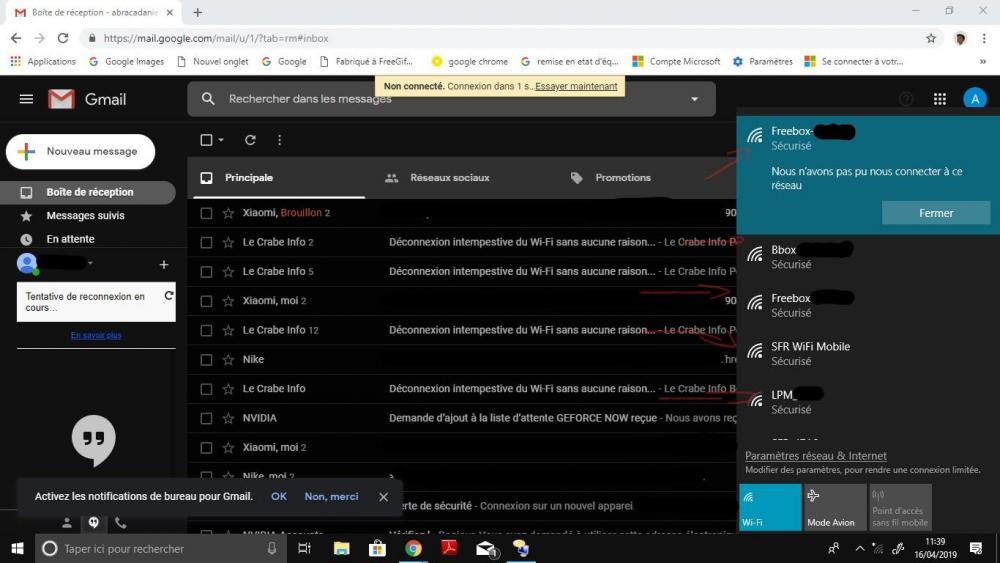Open the search options dropdown arrow
This screenshot has width=1000, height=563.
click(x=695, y=99)
